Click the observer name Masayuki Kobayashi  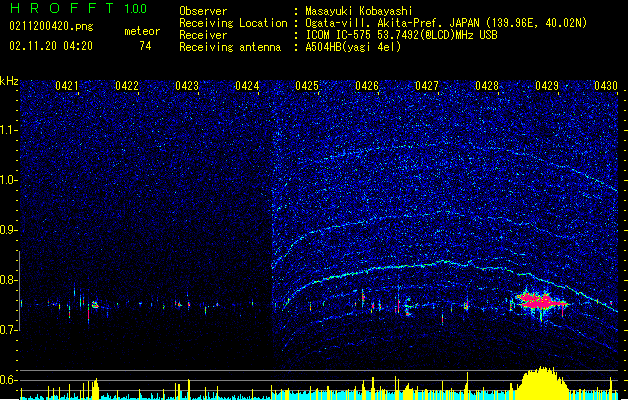[x=359, y=11]
